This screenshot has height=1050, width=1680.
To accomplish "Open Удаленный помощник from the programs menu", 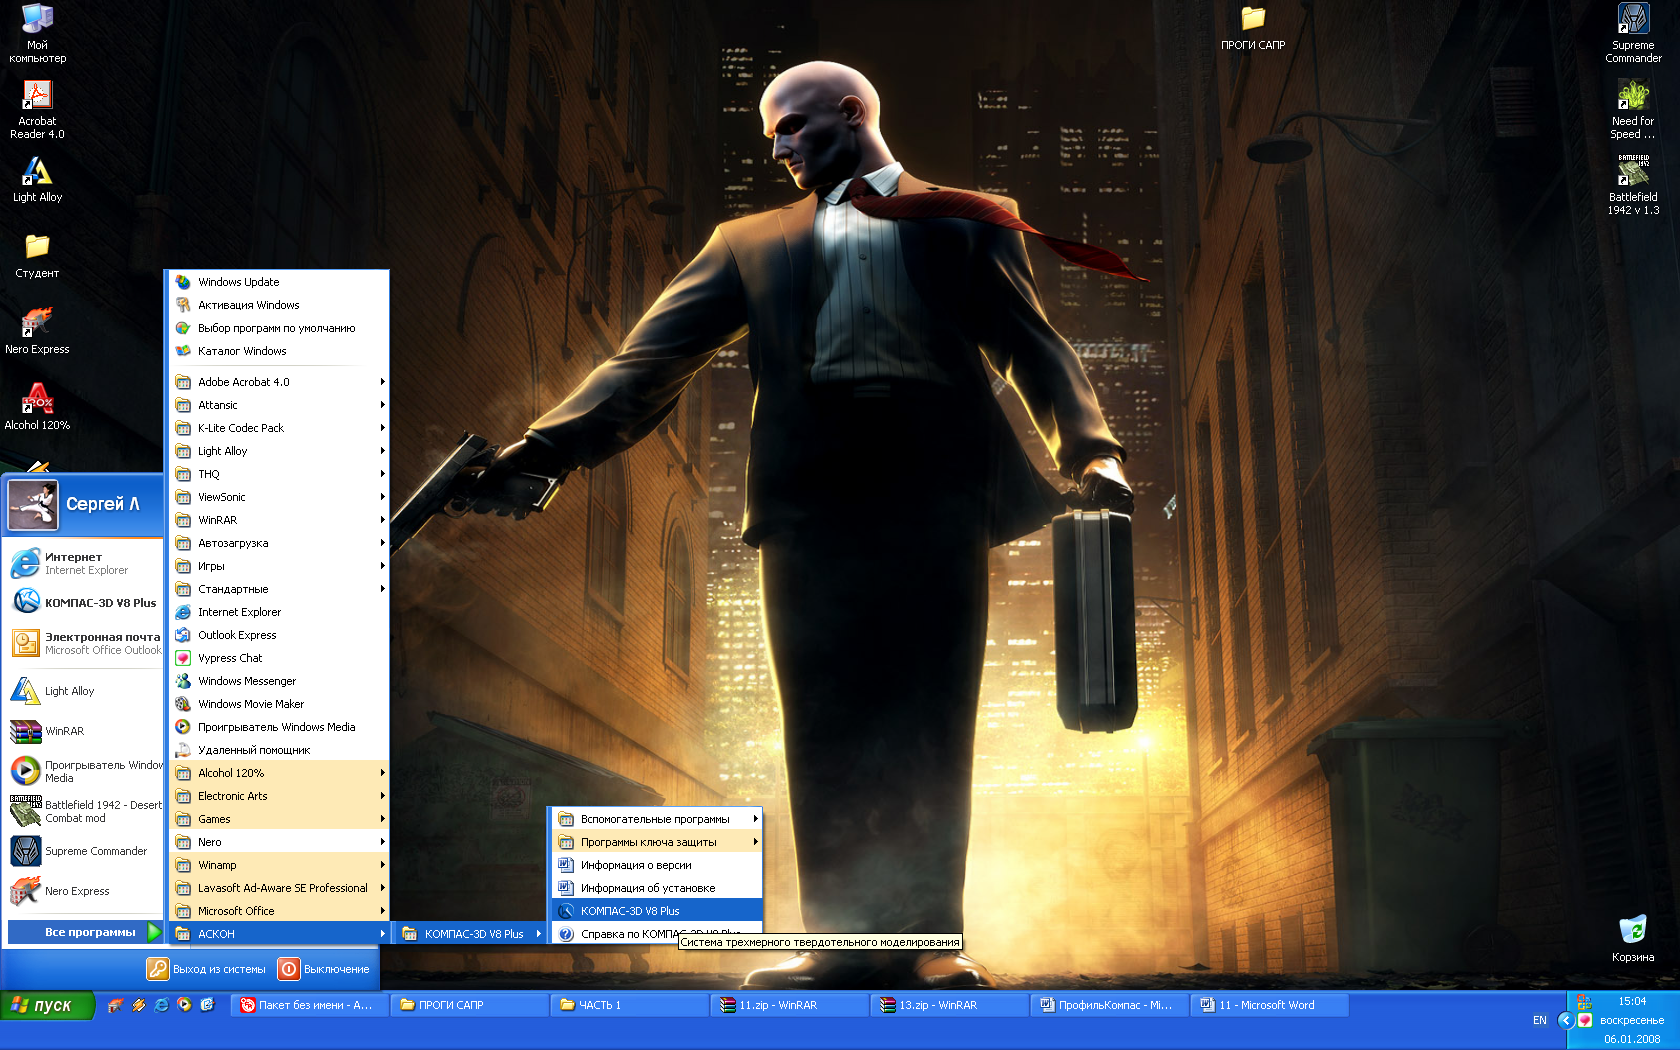I will point(279,750).
